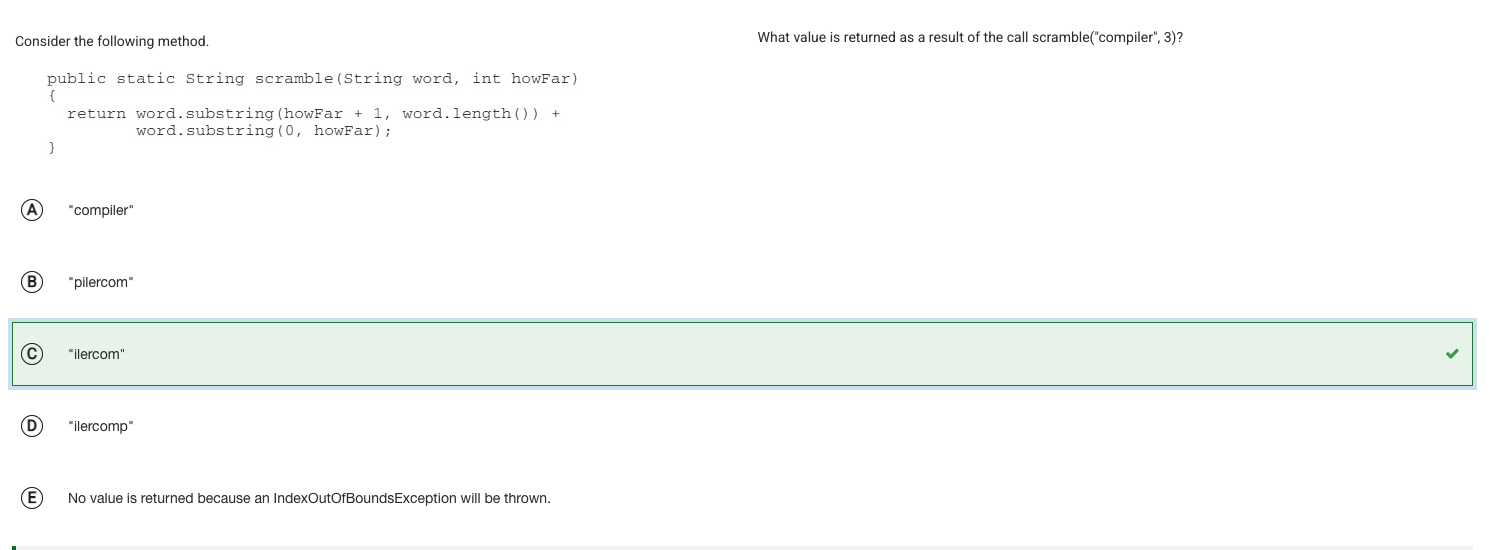Click the green correct-answer checkmark icon
This screenshot has height=550, width=1490.
click(x=1452, y=354)
